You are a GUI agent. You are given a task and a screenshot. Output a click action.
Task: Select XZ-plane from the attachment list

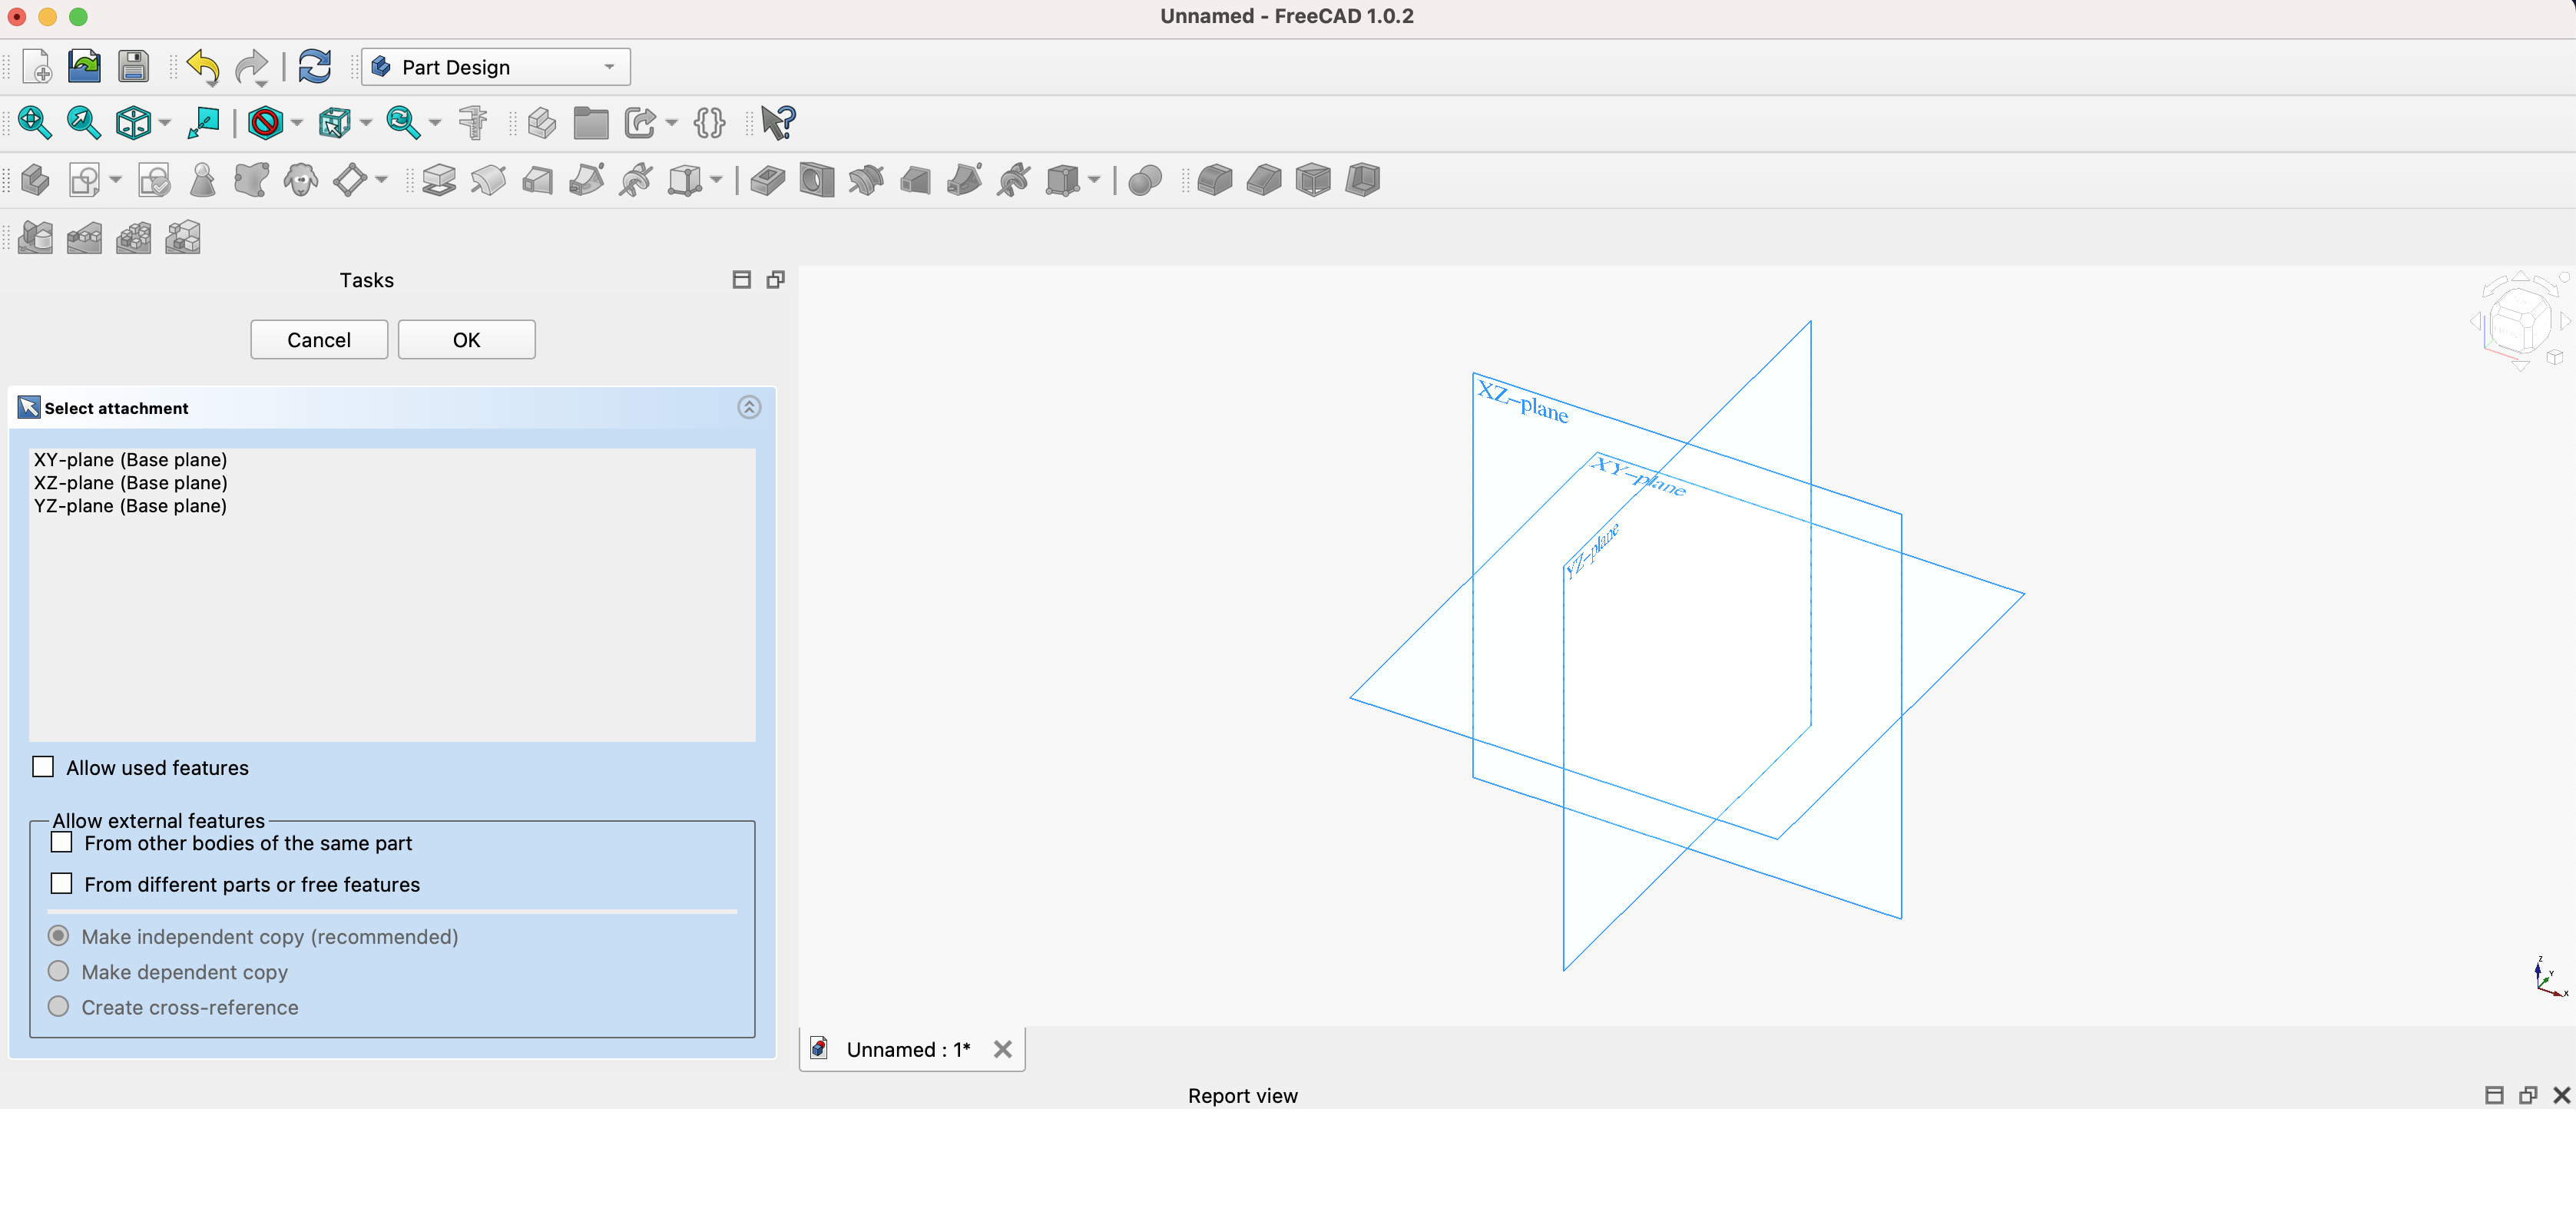pyautogui.click(x=130, y=482)
